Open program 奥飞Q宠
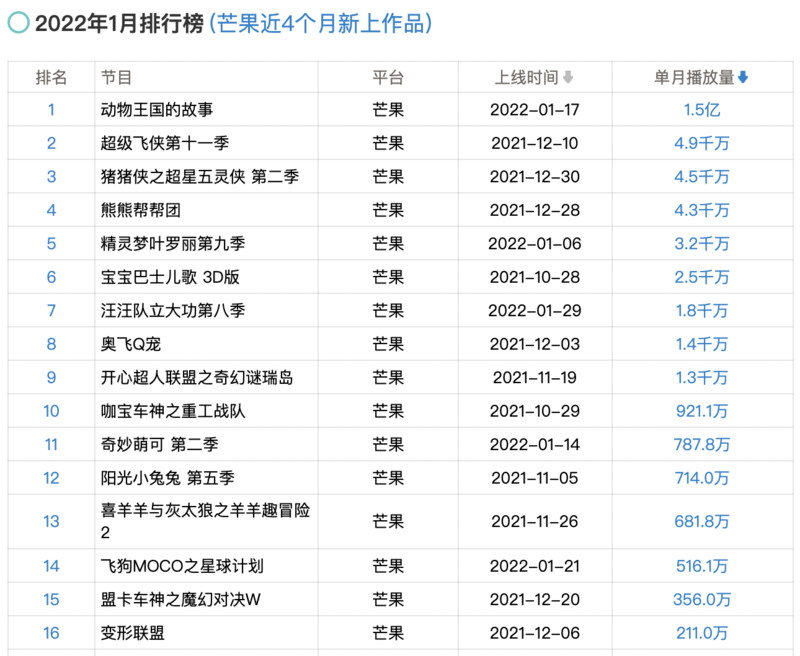 coord(131,344)
